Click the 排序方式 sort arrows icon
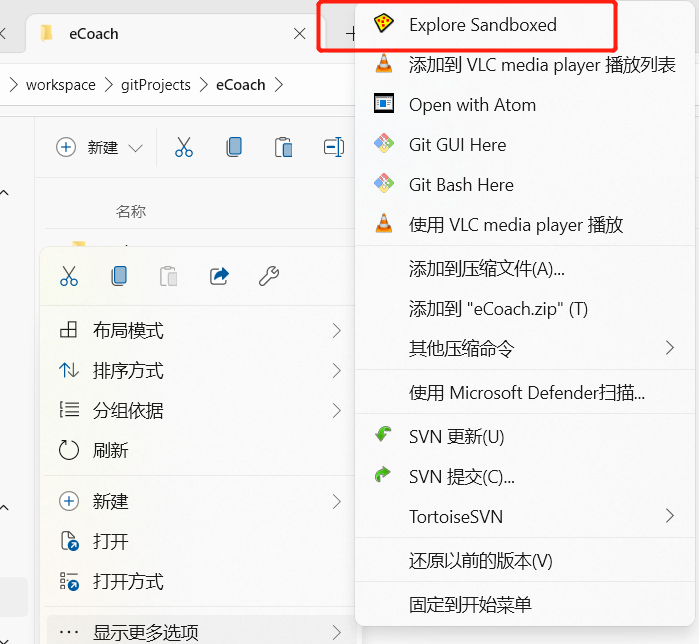This screenshot has height=644, width=699. point(69,370)
